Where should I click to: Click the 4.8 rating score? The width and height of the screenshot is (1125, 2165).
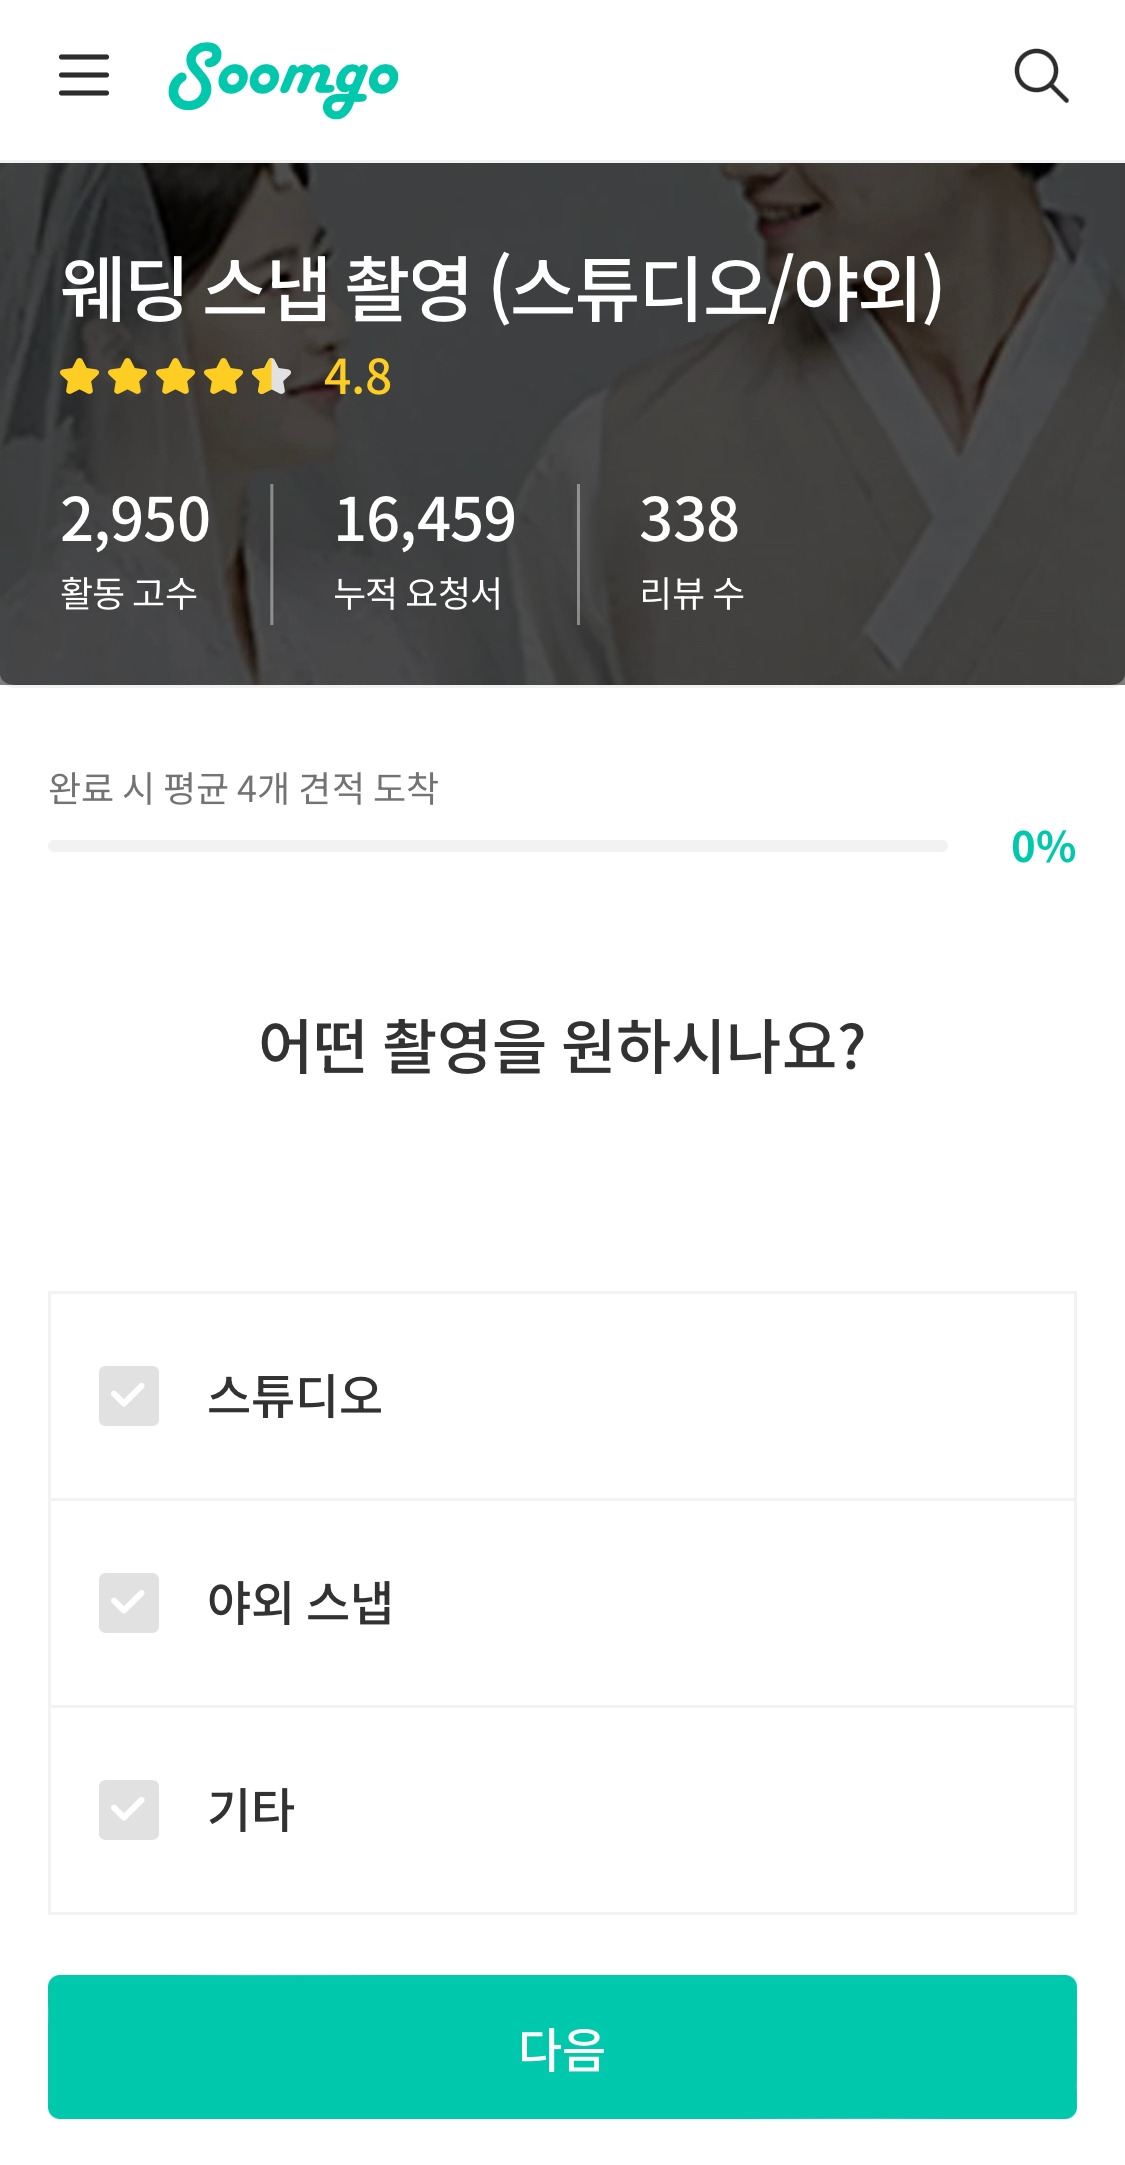coord(358,378)
